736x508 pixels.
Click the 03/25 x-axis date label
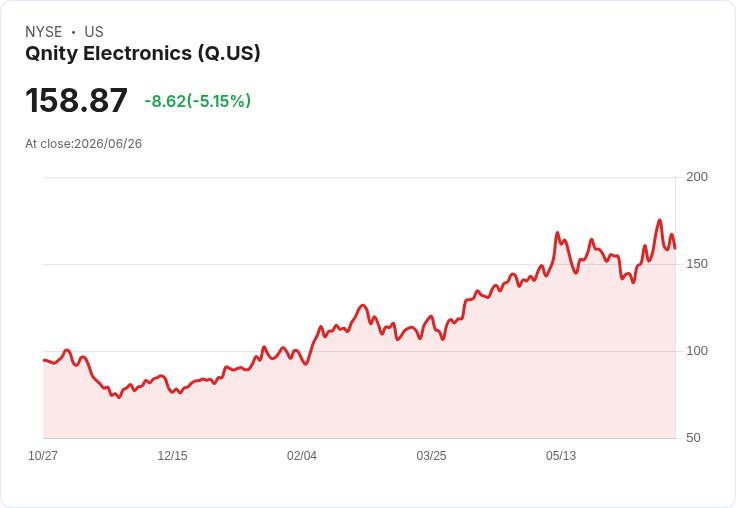click(431, 456)
